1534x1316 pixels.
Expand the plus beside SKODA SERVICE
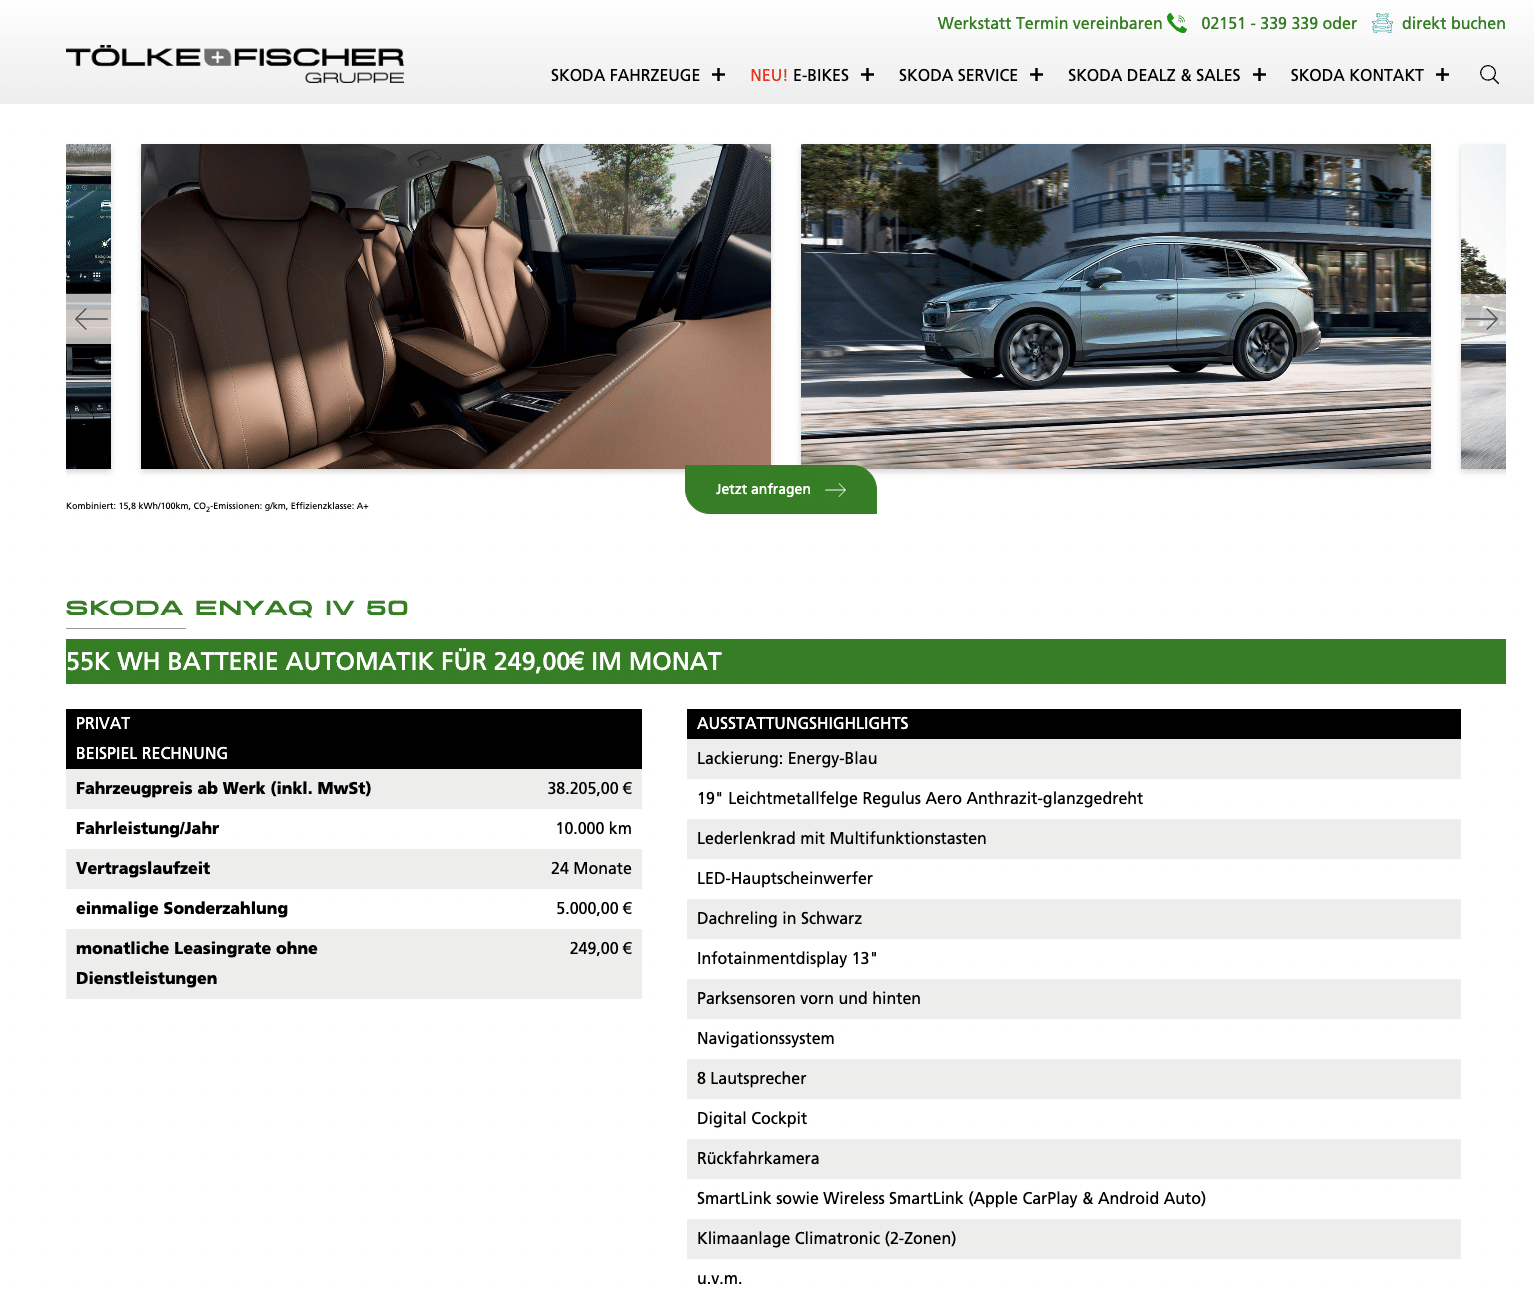click(x=1036, y=75)
